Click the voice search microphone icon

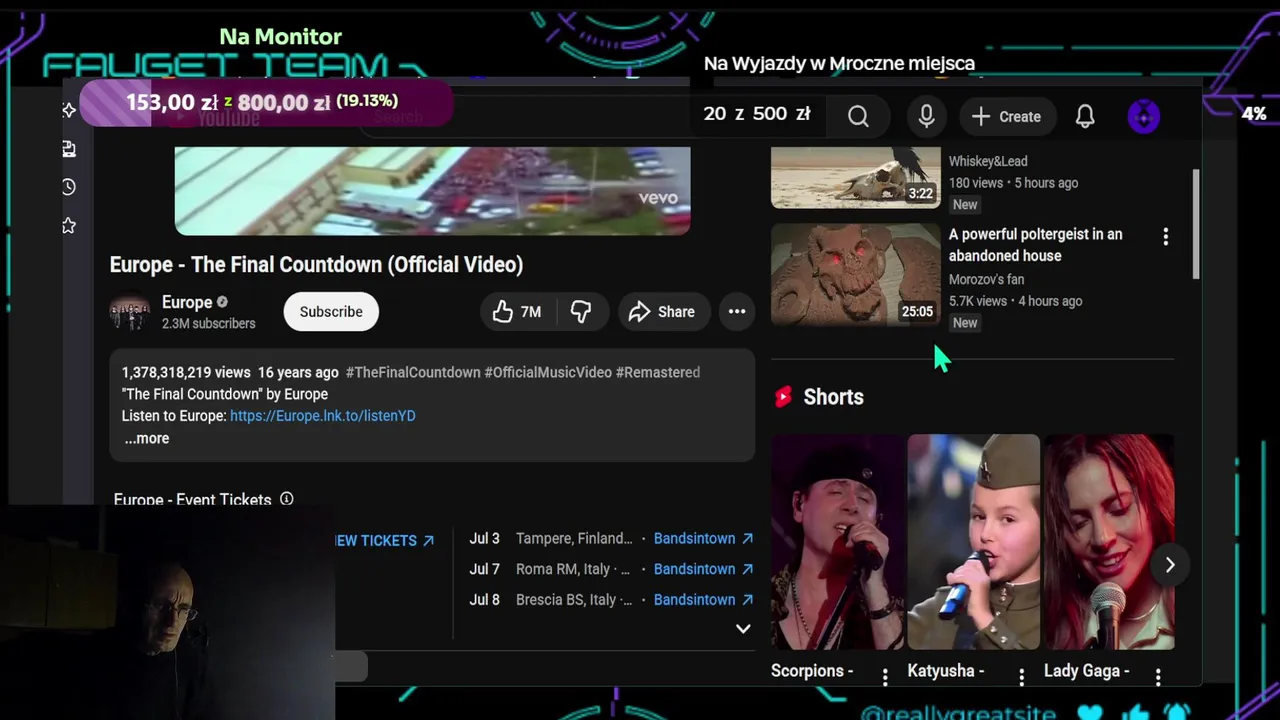coord(927,116)
